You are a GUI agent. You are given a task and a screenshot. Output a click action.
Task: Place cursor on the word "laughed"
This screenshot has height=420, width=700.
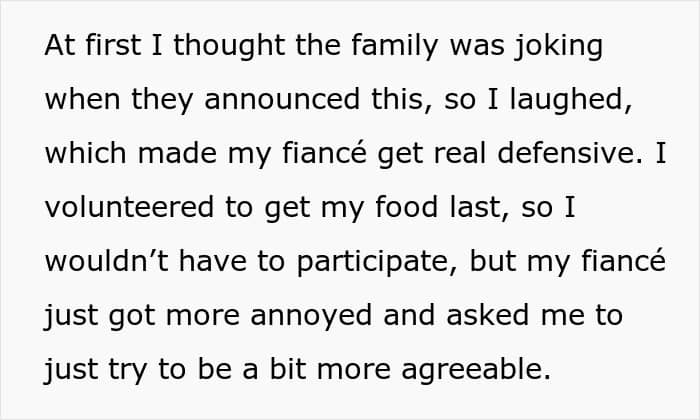point(554,101)
